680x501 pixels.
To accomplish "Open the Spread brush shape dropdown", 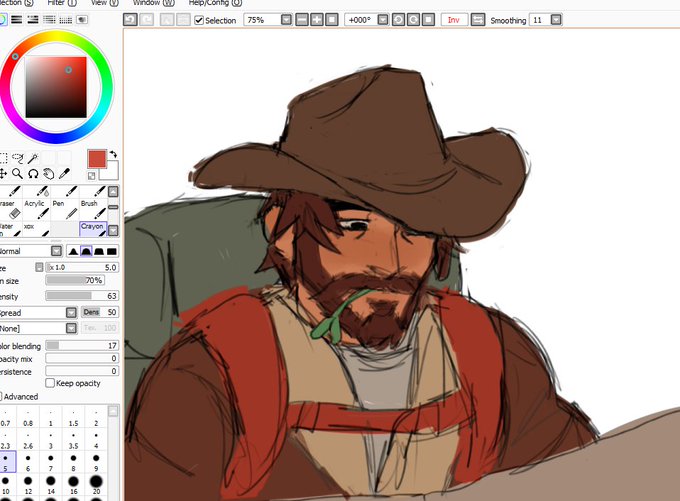I will tap(71, 313).
